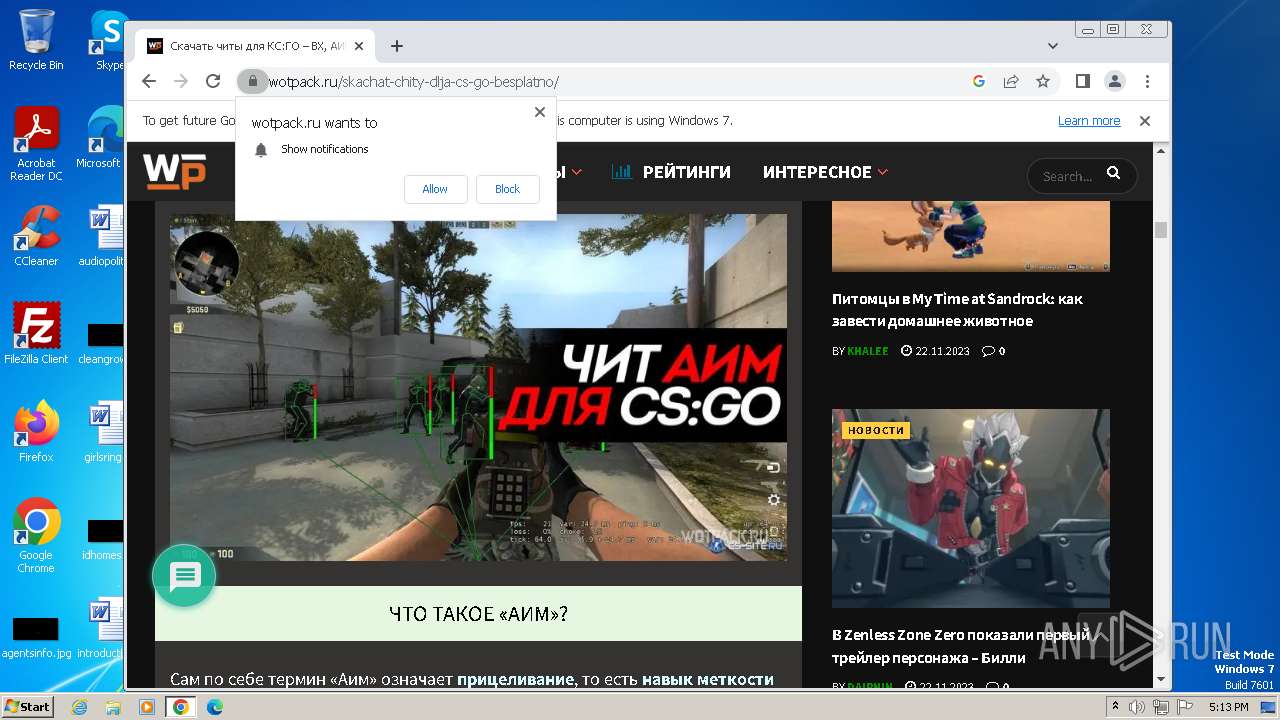Viewport: 1280px width, 720px height.
Task: Click the Learn more link in infobar
Action: point(1089,121)
